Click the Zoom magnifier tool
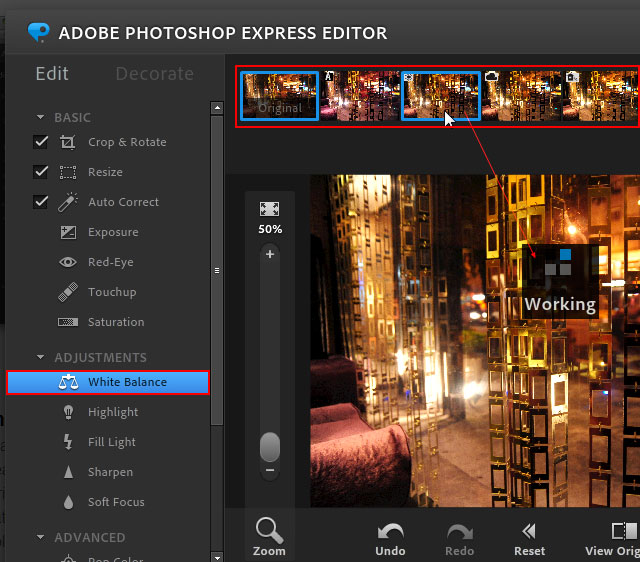The height and width of the screenshot is (562, 640). (x=269, y=536)
